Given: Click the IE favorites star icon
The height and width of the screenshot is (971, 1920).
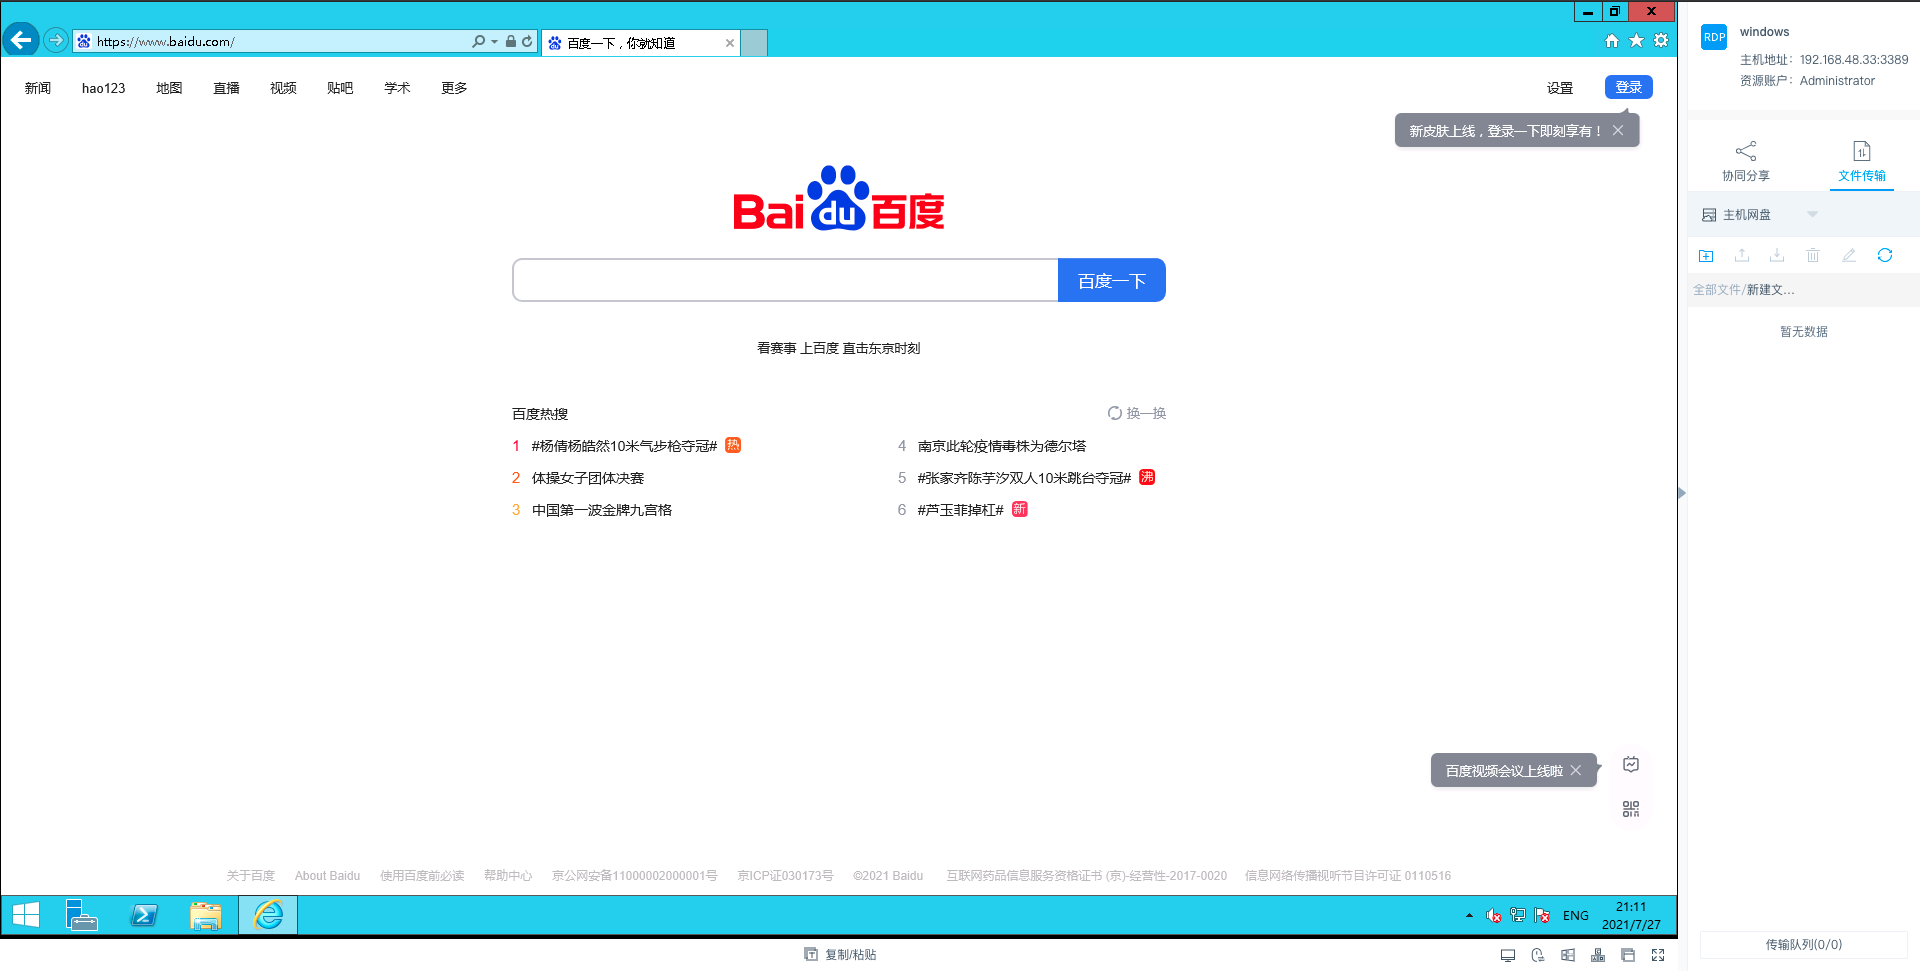Looking at the screenshot, I should 1636,41.
